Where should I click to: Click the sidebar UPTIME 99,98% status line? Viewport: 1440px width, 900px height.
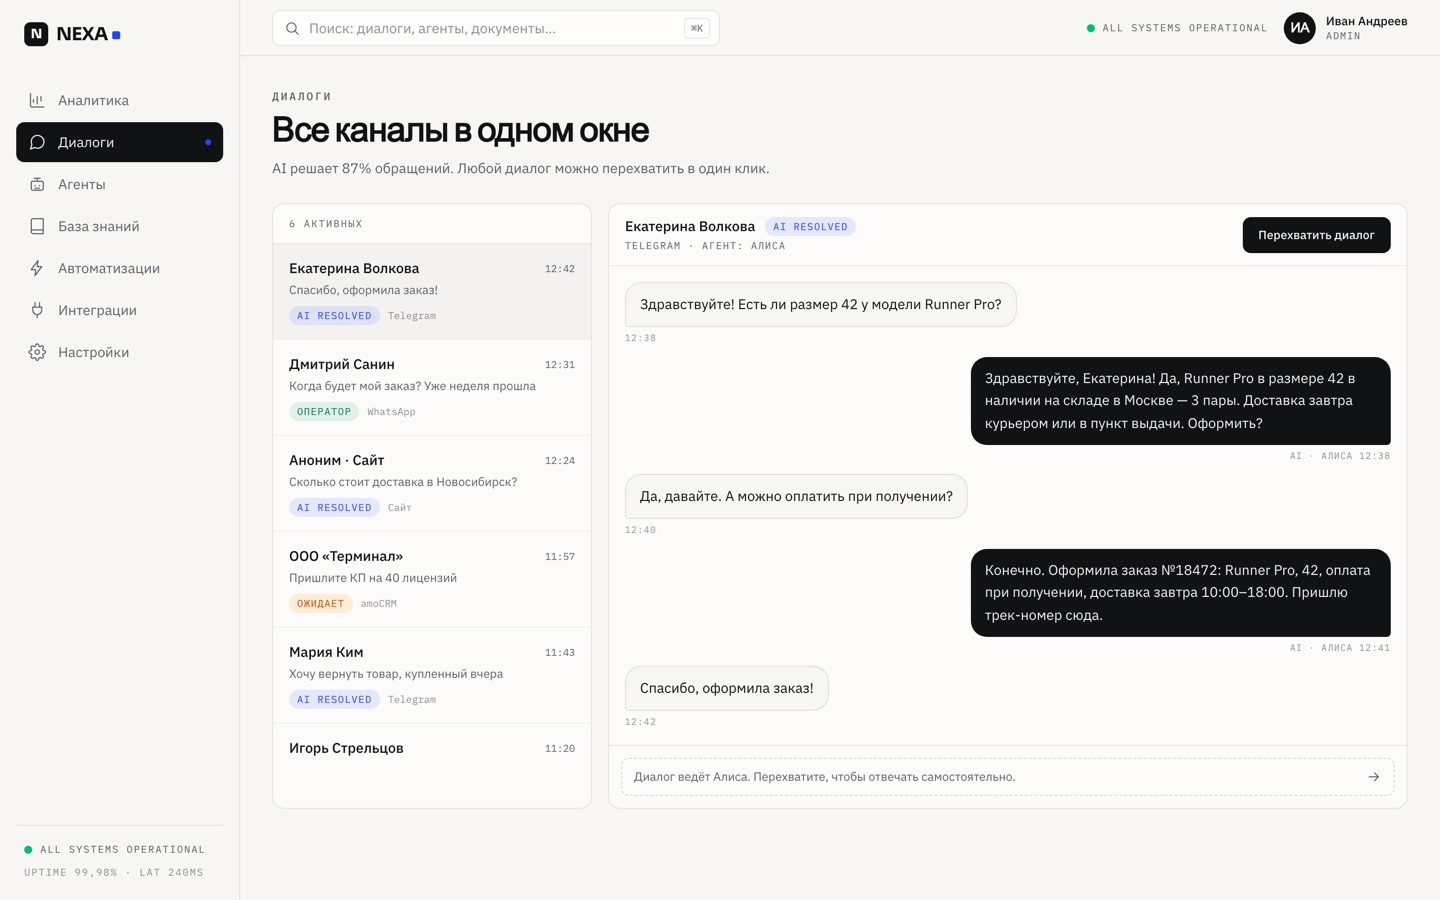click(x=114, y=872)
